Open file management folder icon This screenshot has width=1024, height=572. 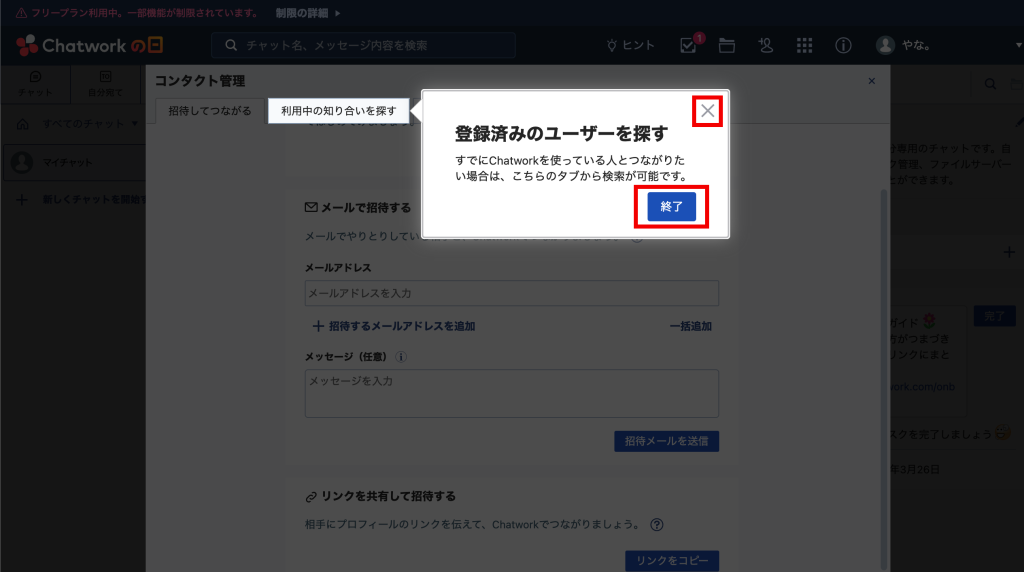[x=727, y=45]
